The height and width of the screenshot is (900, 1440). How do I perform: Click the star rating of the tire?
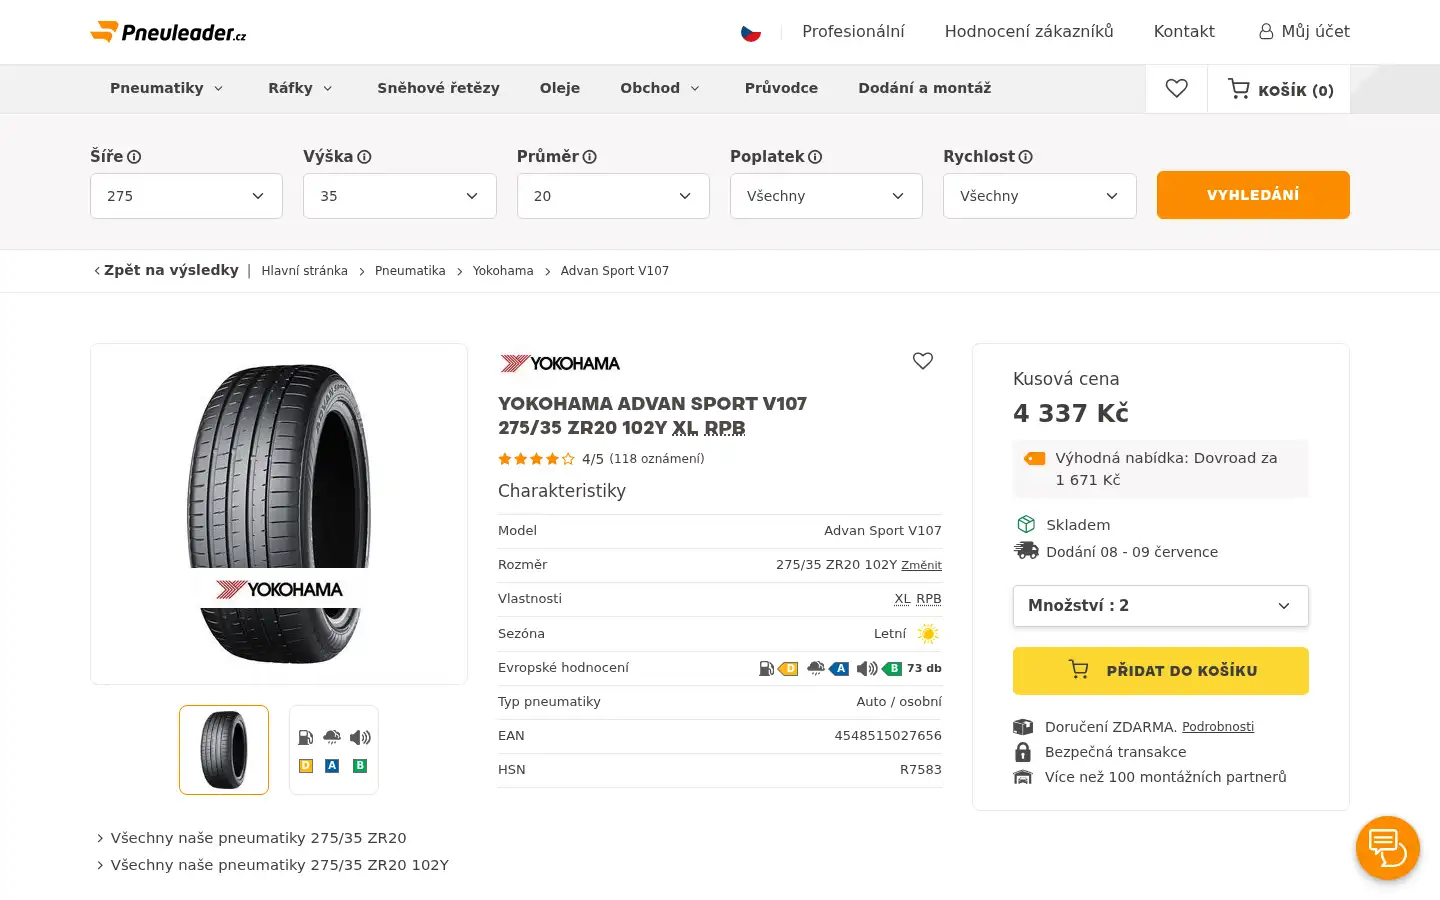pyautogui.click(x=537, y=459)
